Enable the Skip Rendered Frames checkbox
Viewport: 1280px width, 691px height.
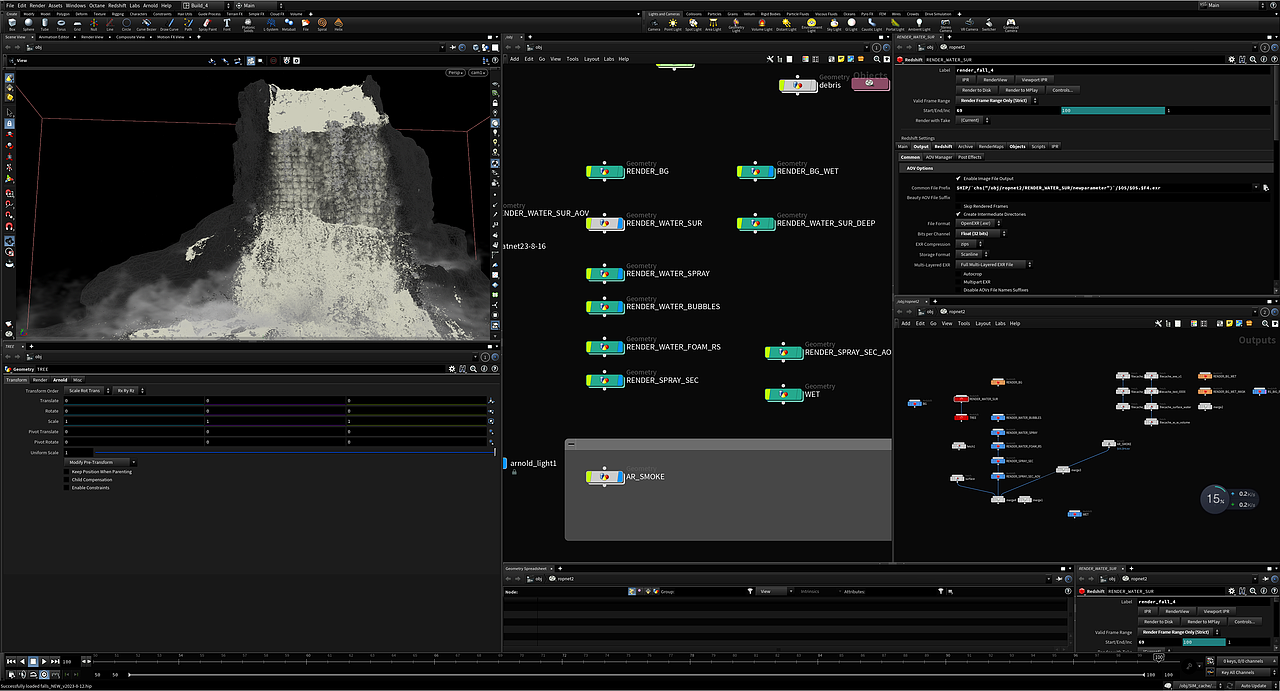coord(958,205)
